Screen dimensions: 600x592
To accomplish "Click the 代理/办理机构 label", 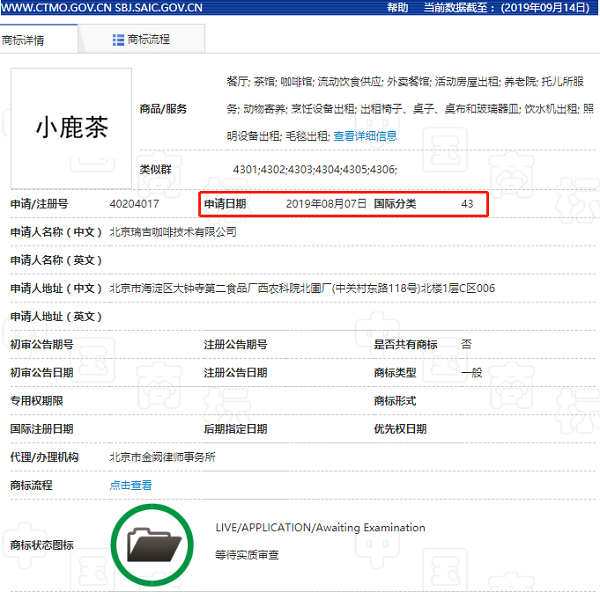I will [x=44, y=457].
